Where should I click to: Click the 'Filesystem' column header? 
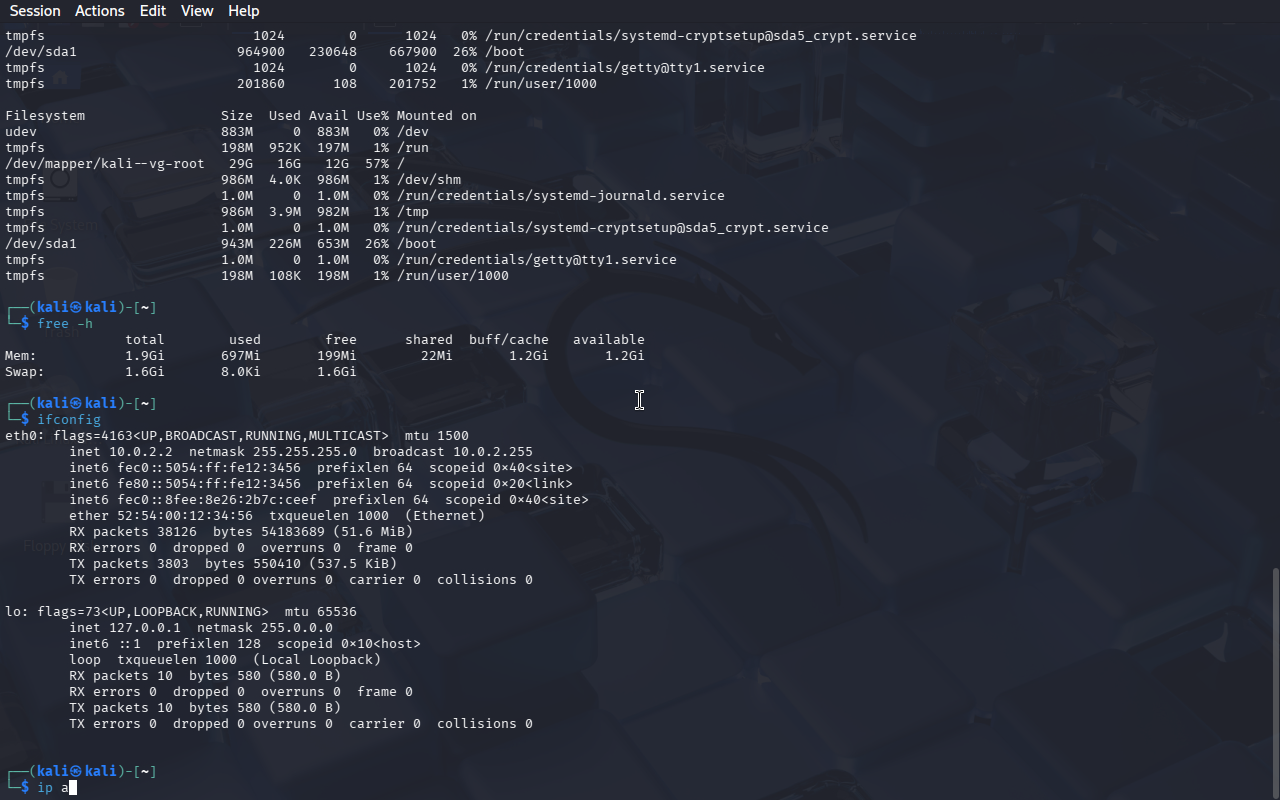tap(45, 116)
